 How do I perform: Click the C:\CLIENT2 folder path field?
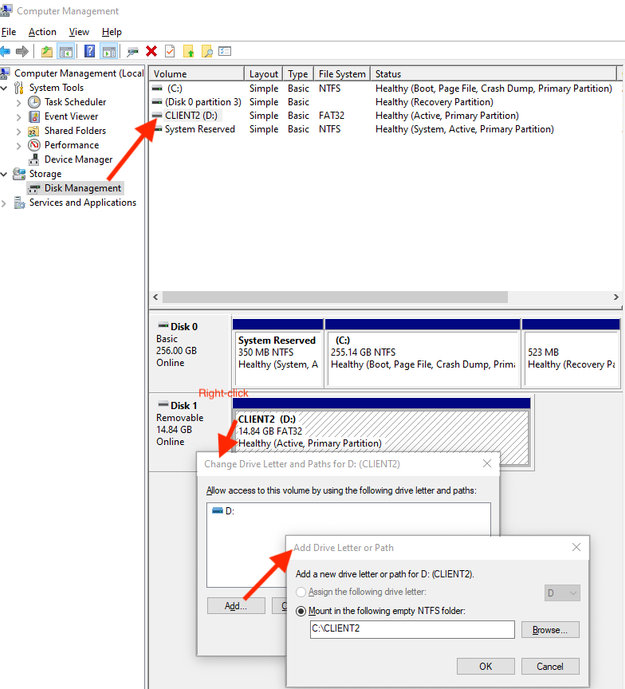[x=412, y=629]
